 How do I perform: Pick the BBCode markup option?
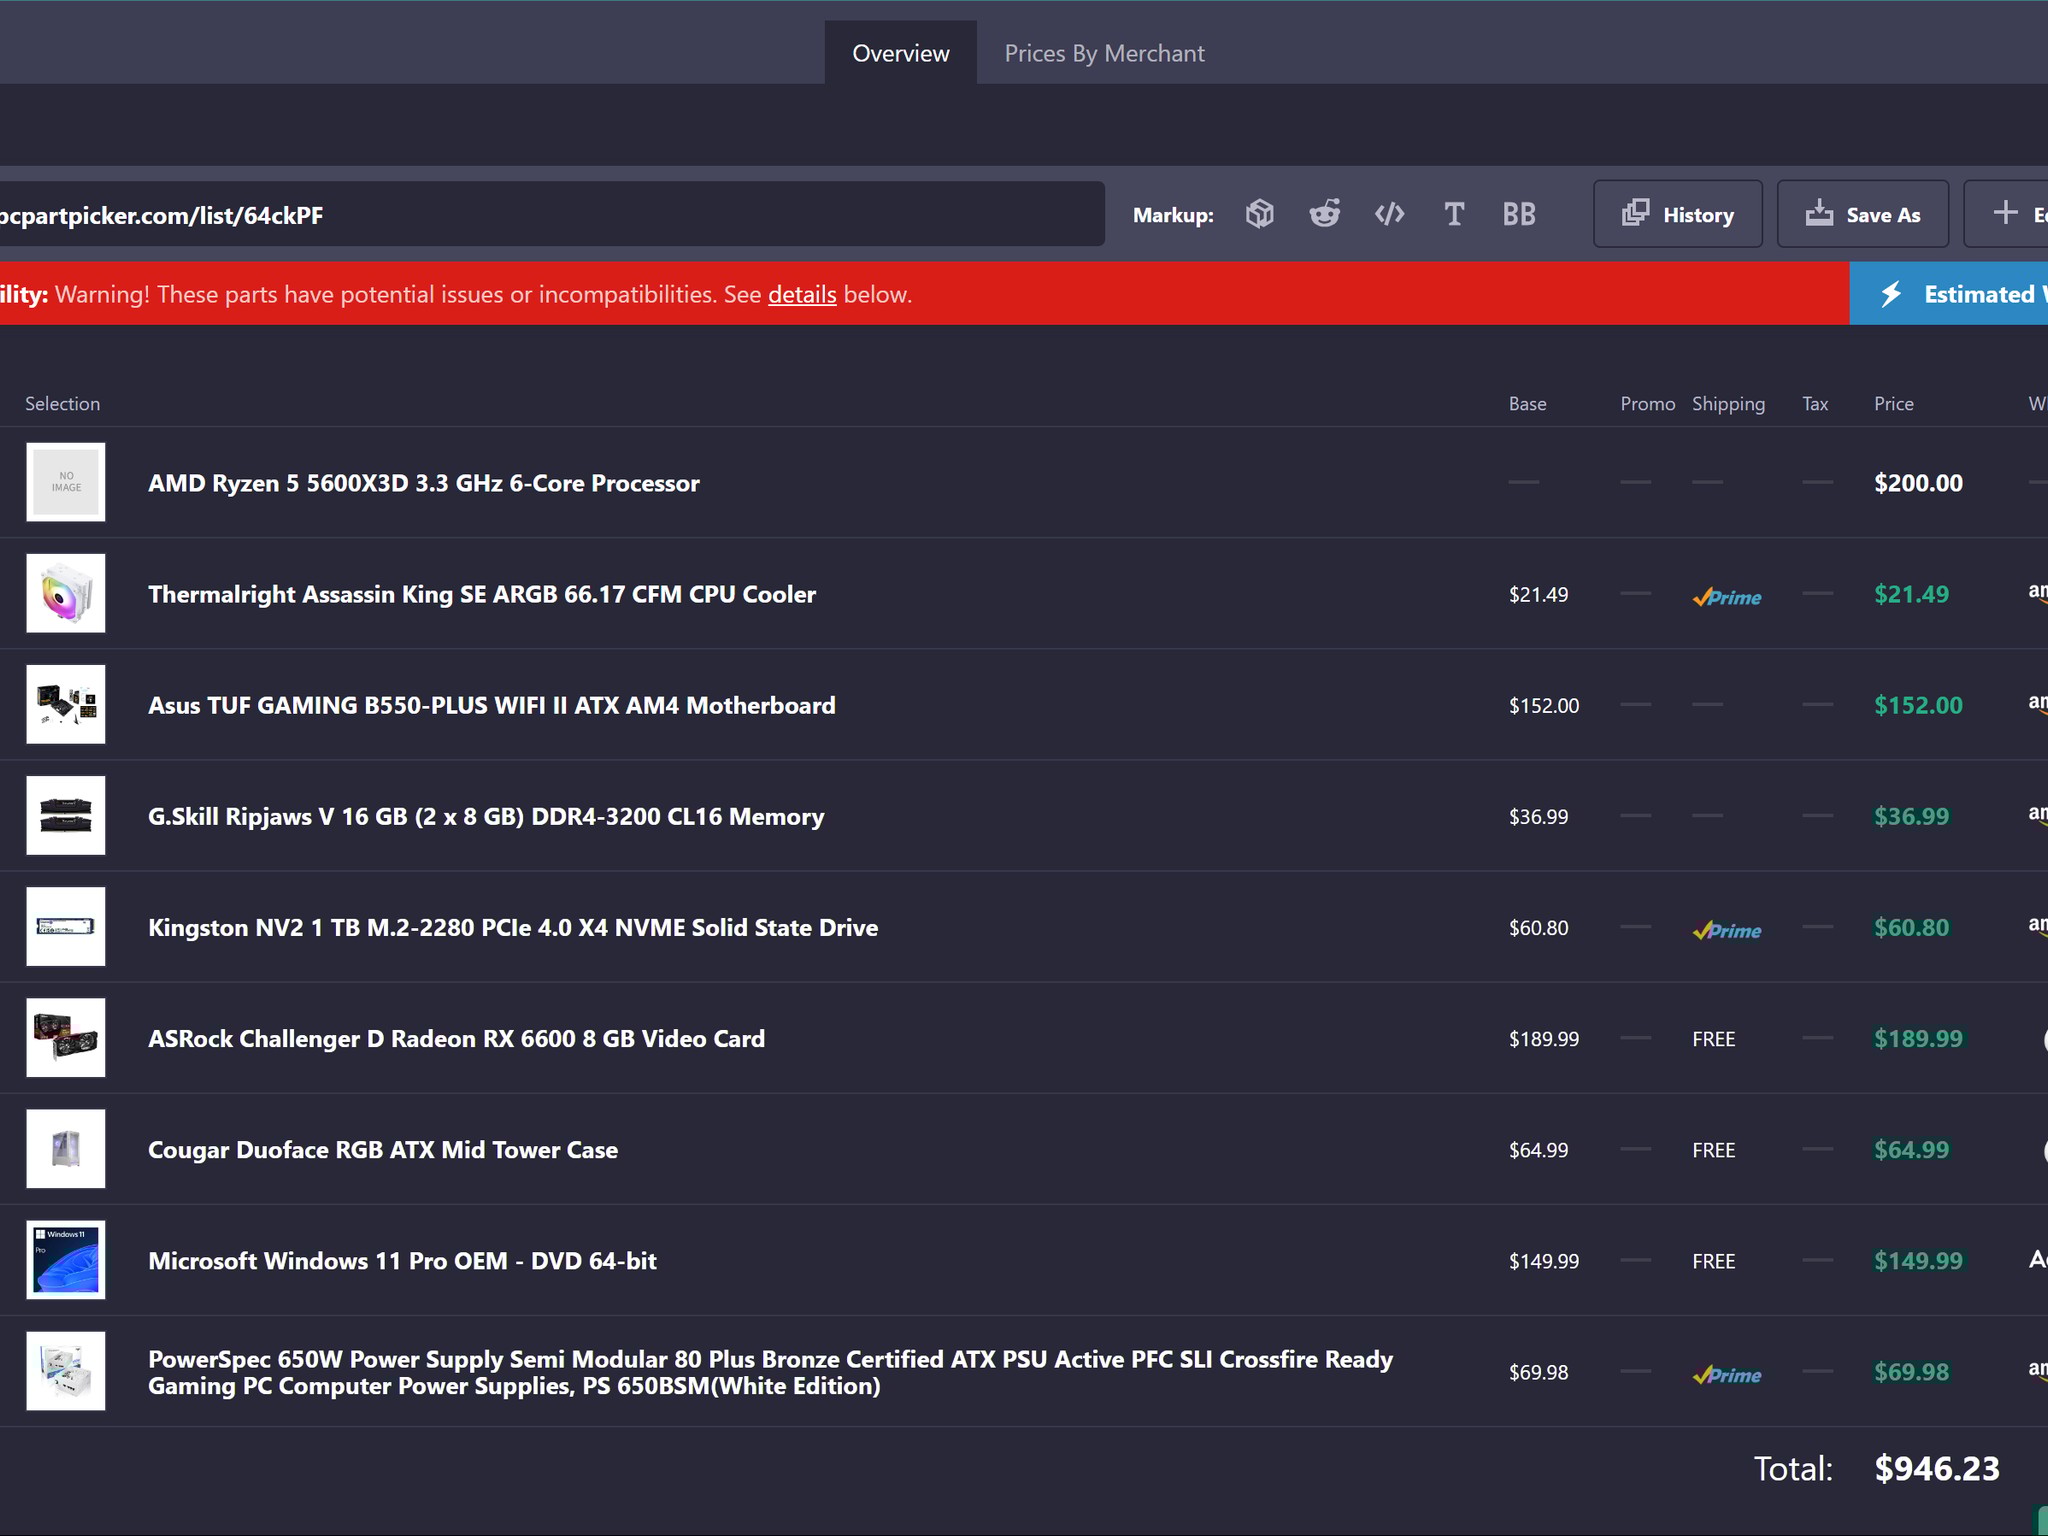click(x=1518, y=214)
